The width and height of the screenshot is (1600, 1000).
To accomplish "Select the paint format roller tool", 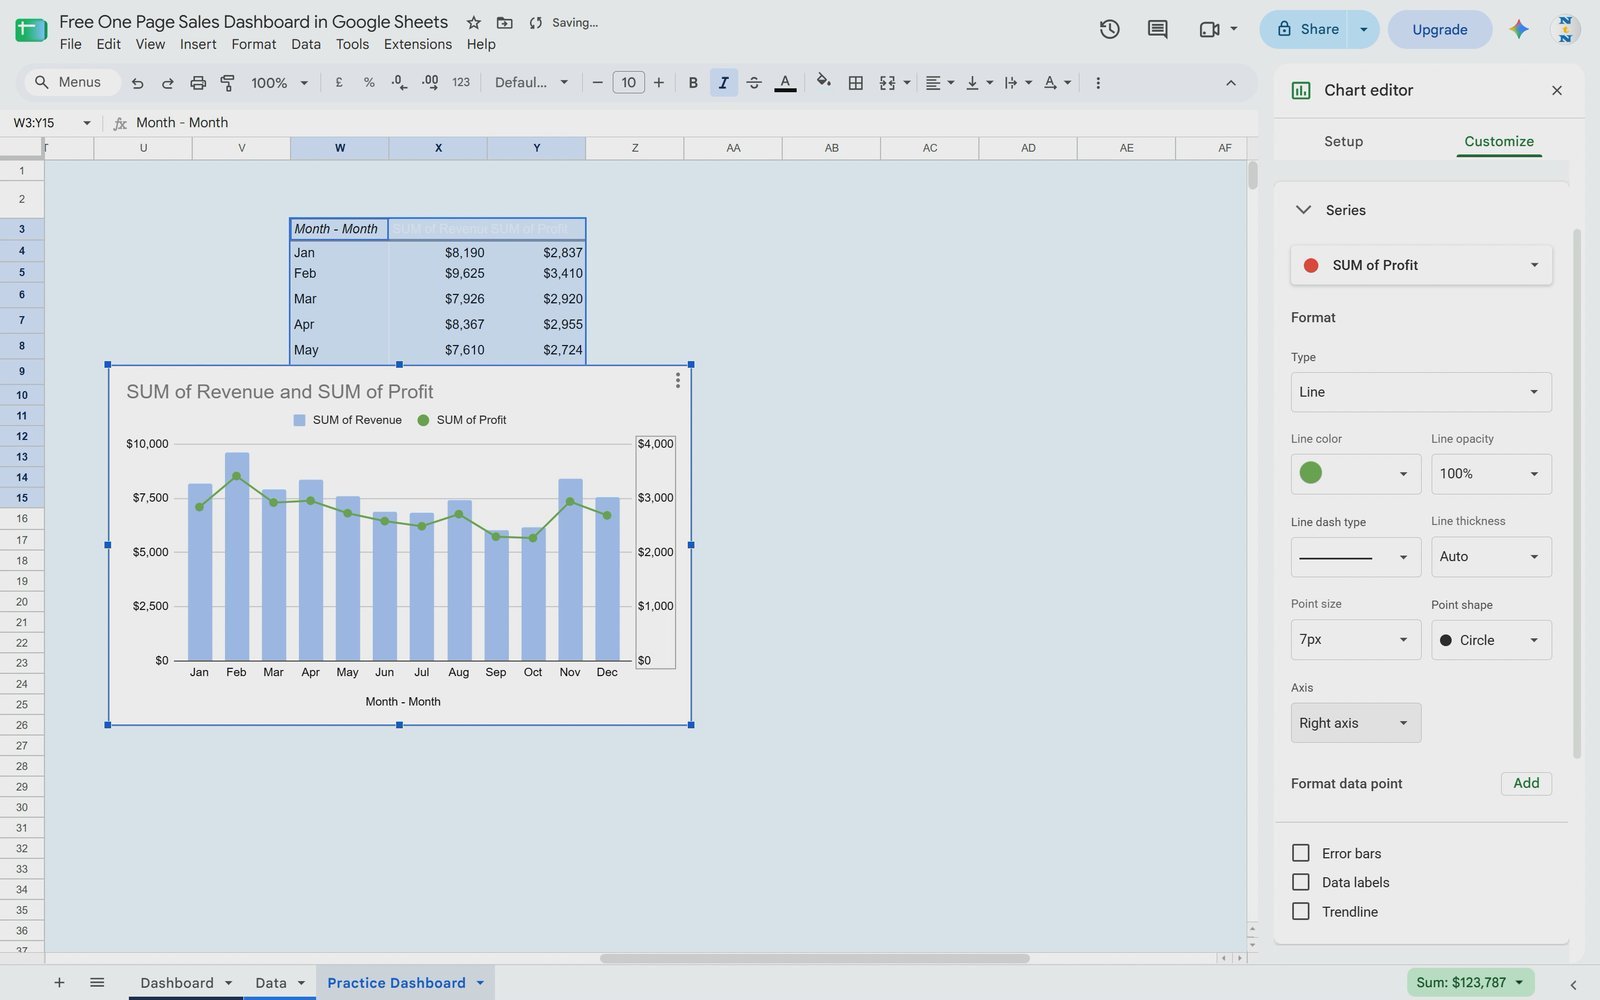I will pos(227,83).
